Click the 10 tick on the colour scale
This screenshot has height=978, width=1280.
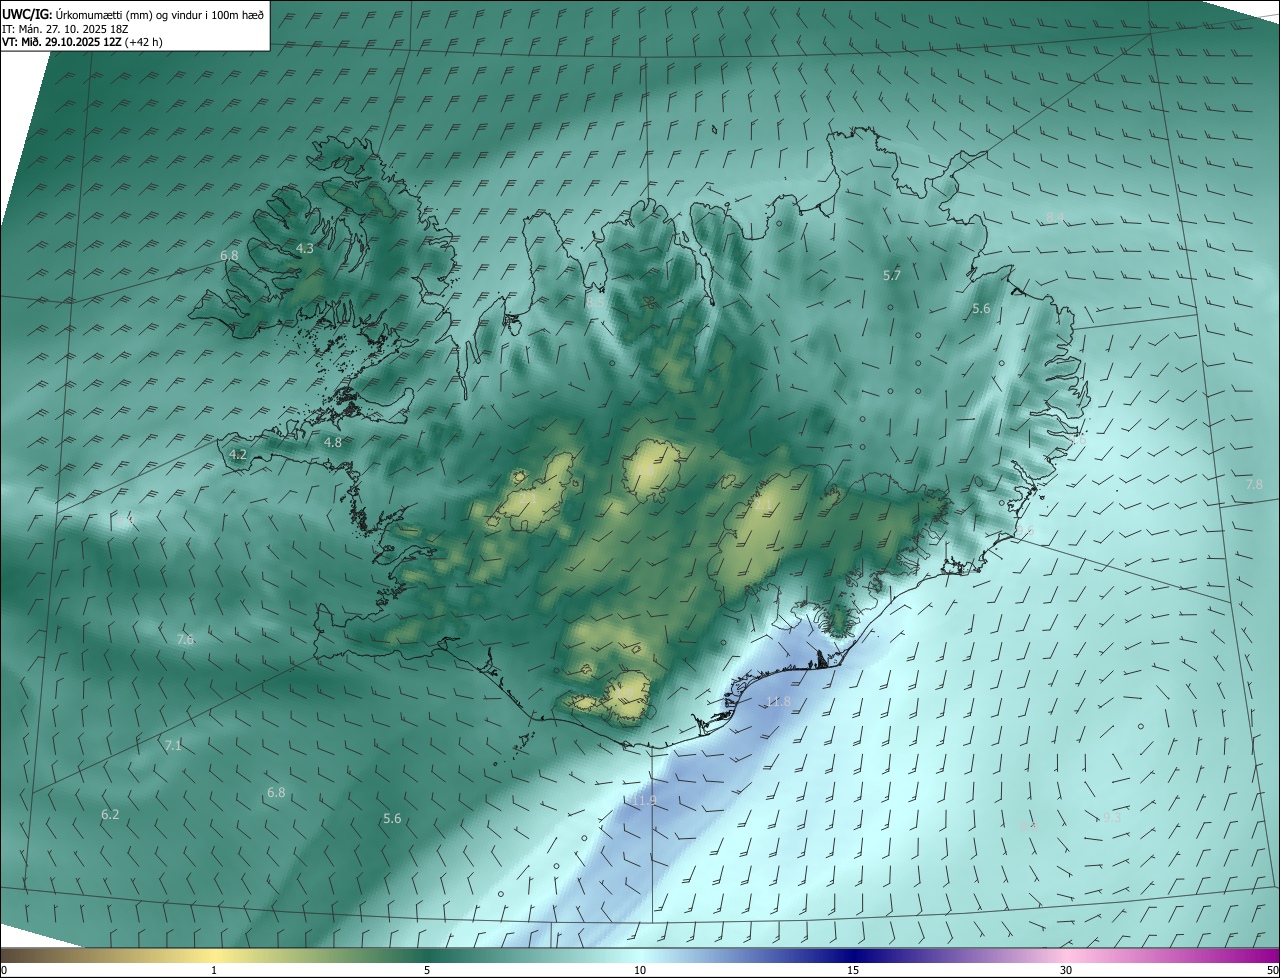click(x=640, y=970)
